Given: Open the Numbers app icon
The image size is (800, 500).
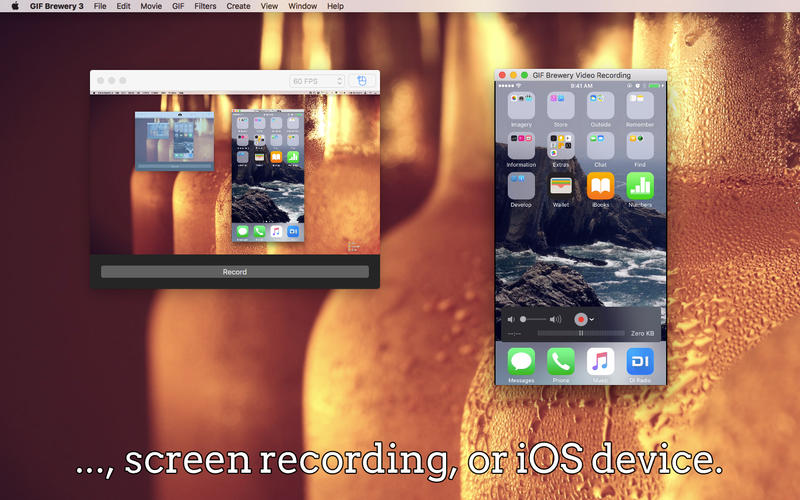Looking at the screenshot, I should pyautogui.click(x=640, y=186).
